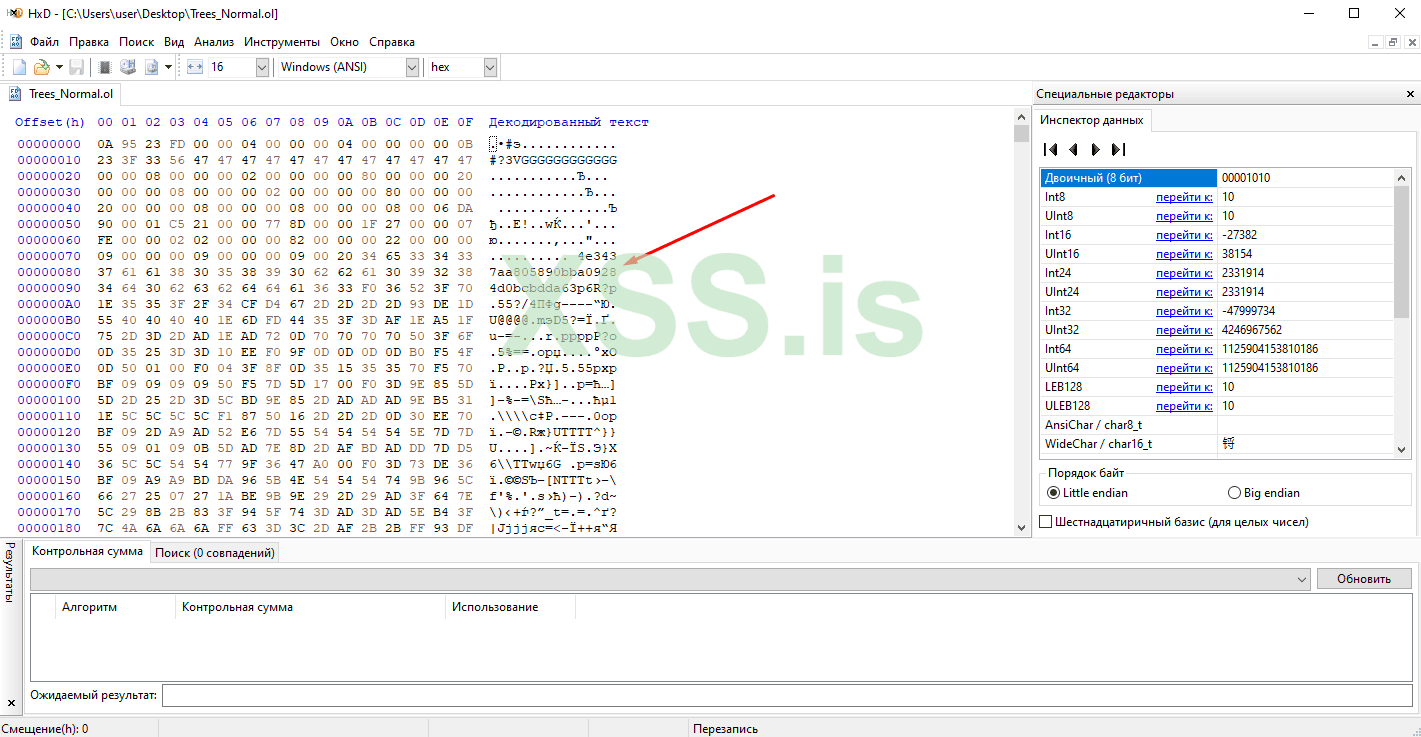The image size is (1421, 737).
Task: Jump to last byte in Data inspector
Action: pyautogui.click(x=1119, y=149)
